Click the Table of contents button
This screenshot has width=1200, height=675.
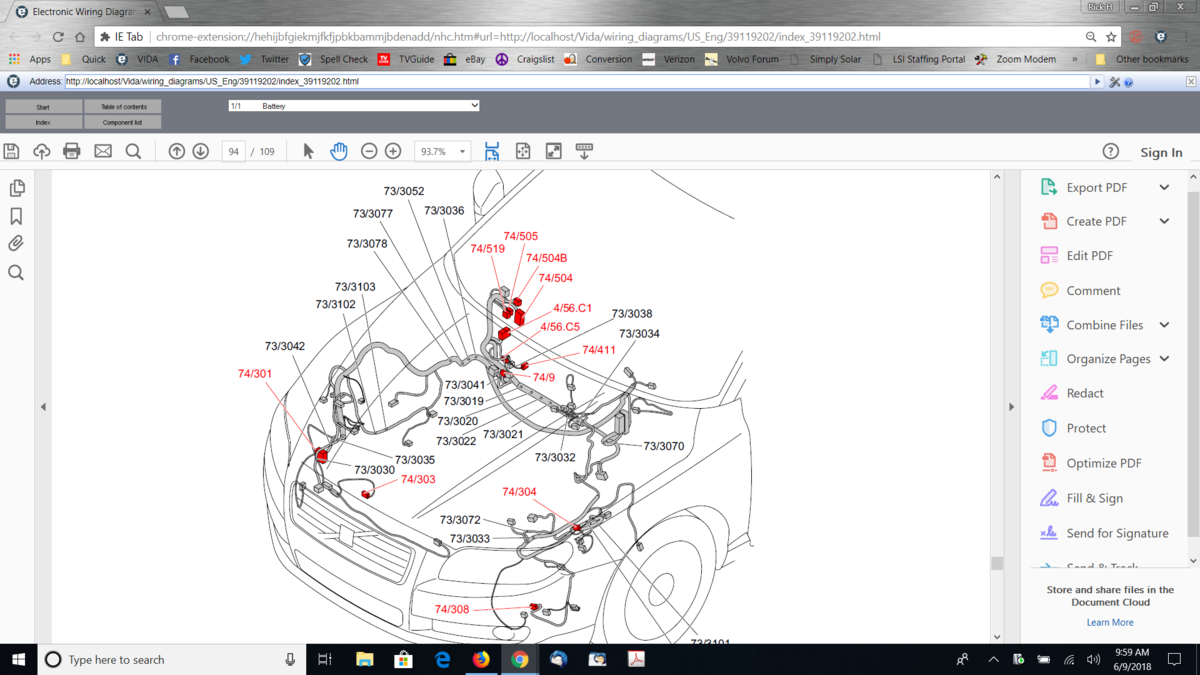[x=123, y=107]
